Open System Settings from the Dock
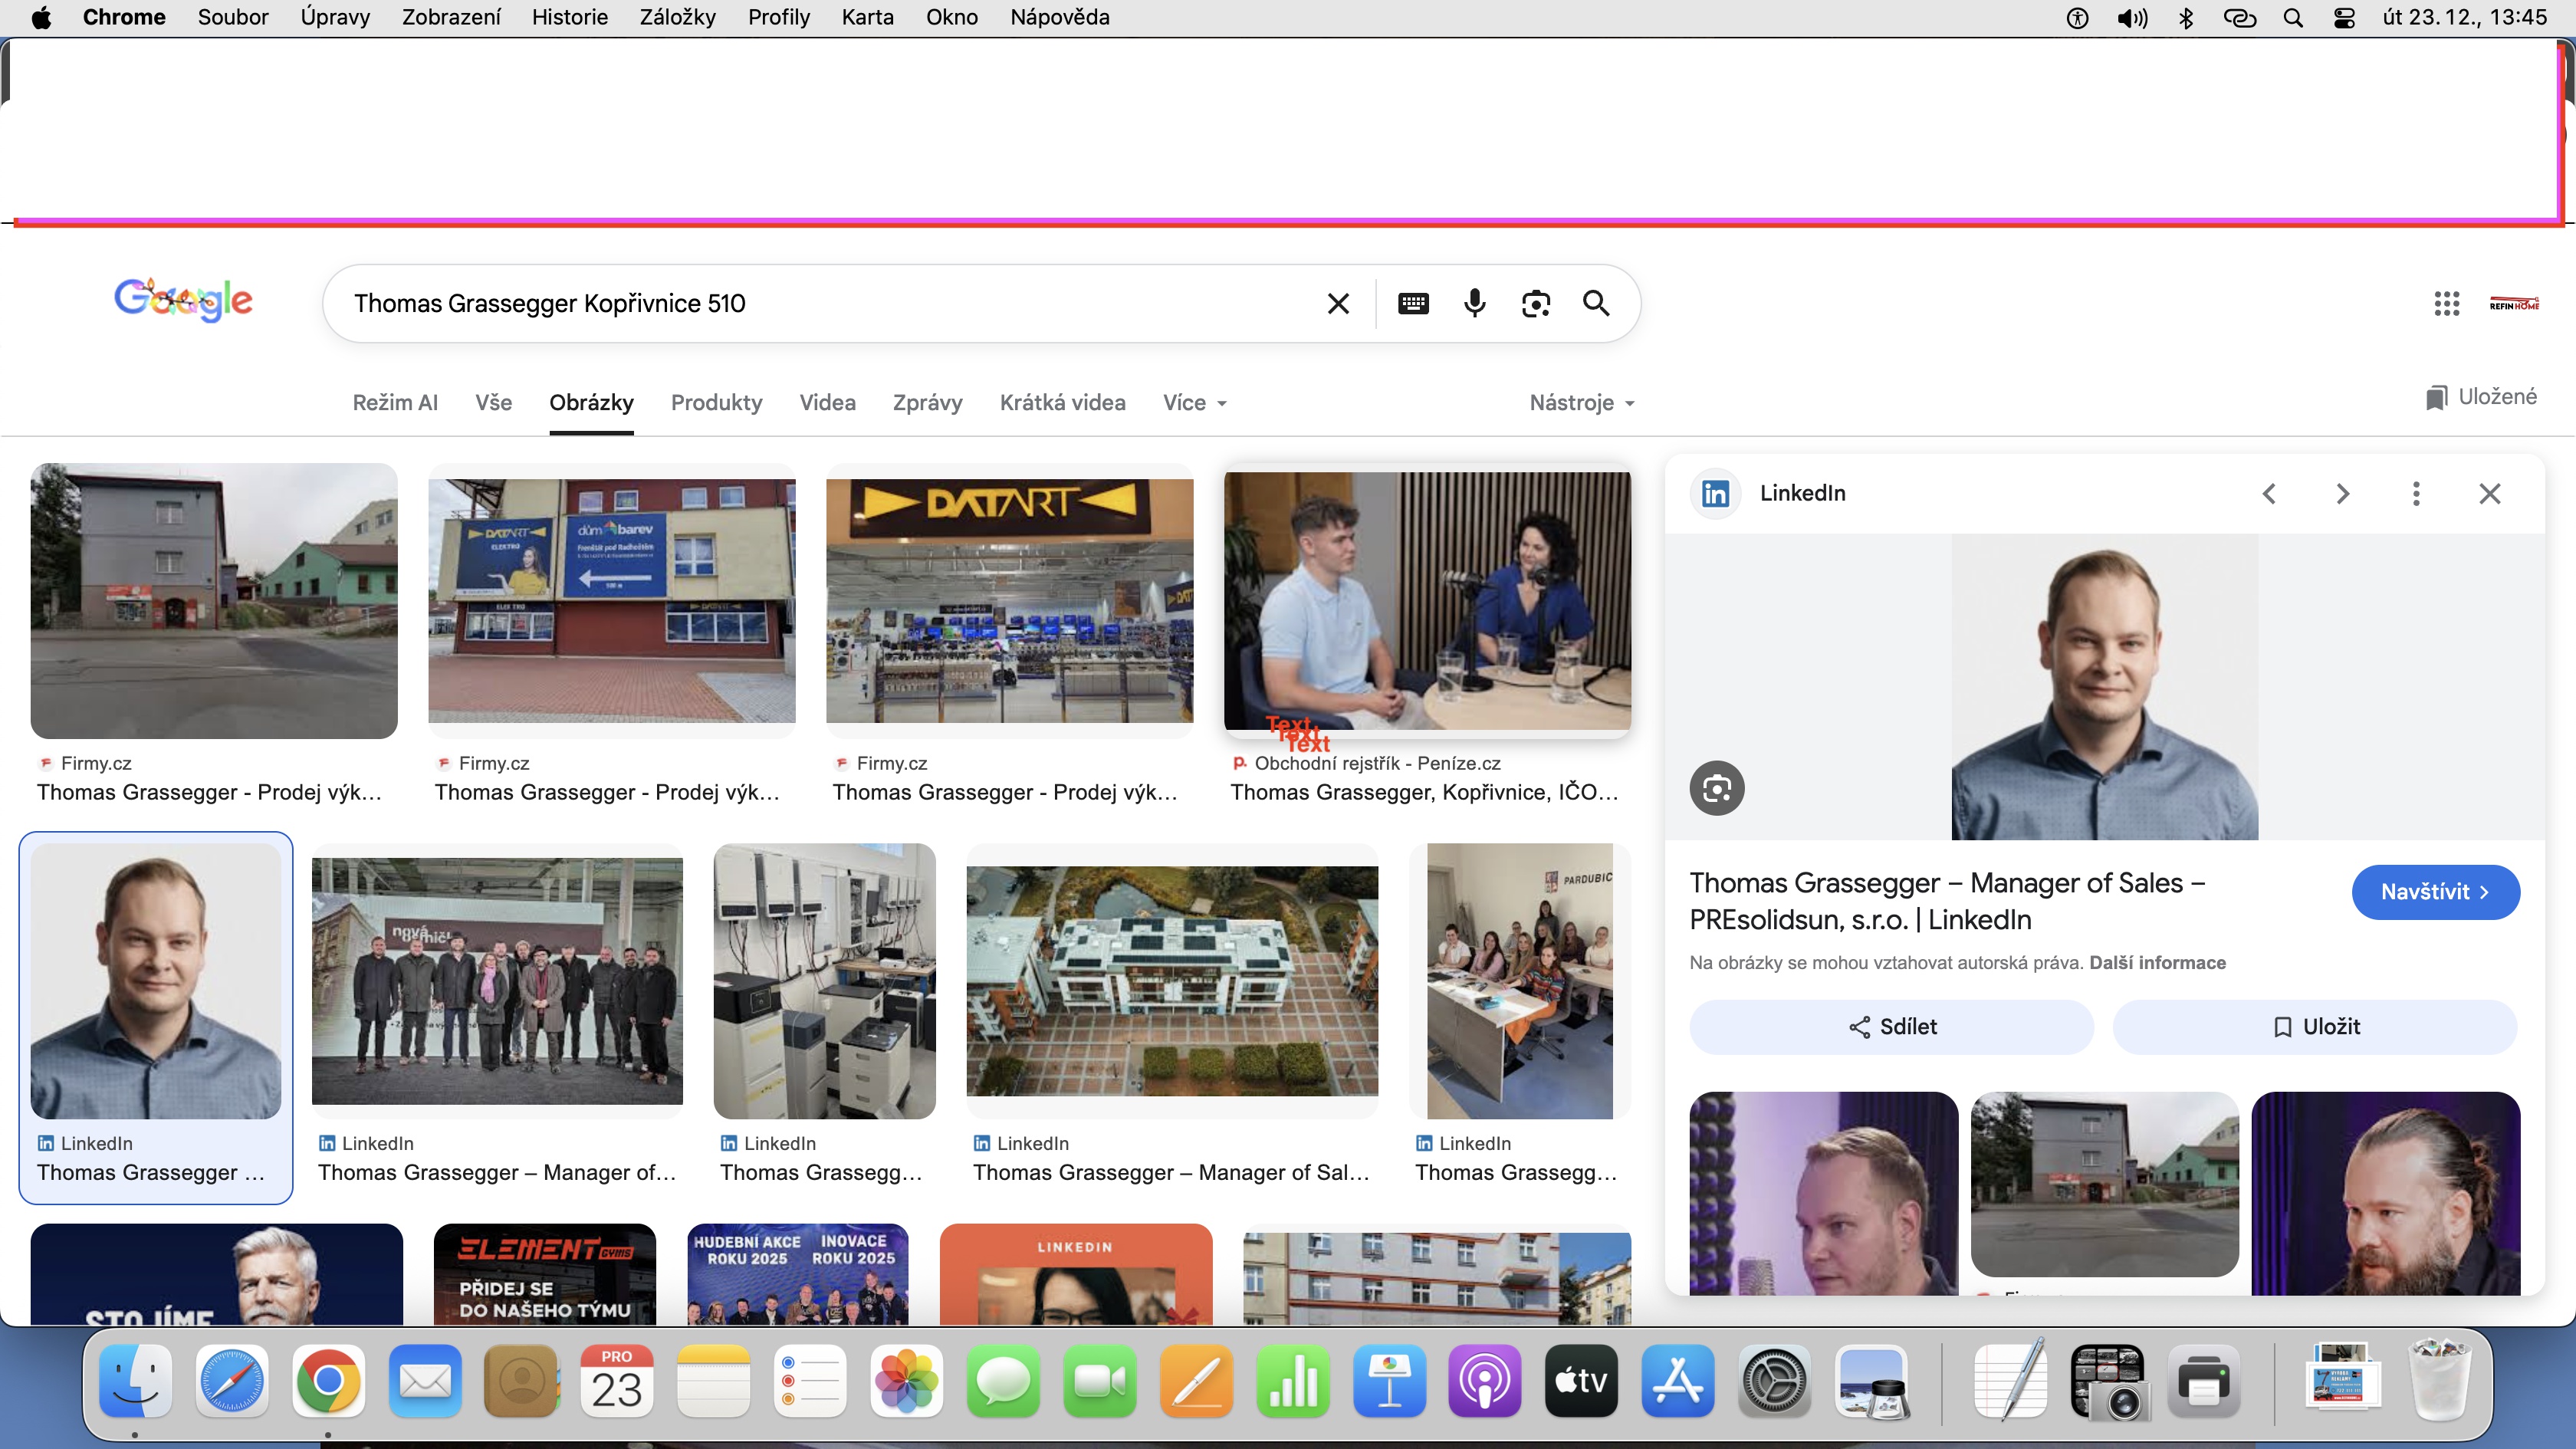 (1774, 1381)
